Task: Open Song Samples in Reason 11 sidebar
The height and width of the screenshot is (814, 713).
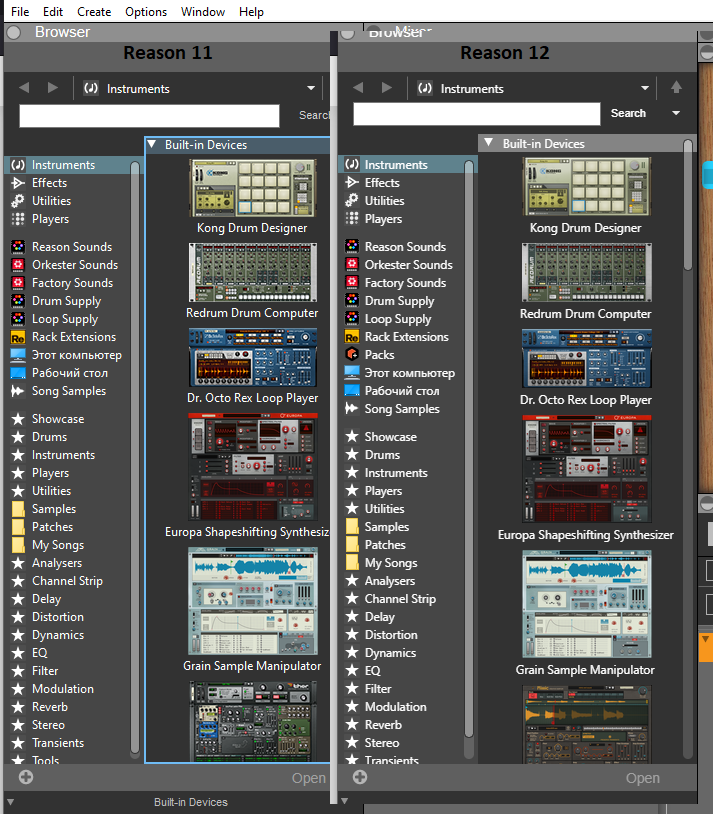Action: (x=69, y=391)
